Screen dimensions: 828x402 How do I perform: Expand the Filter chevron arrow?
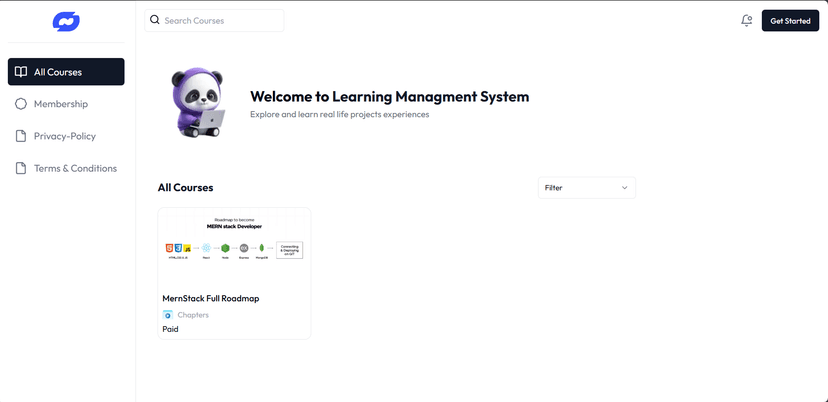(x=625, y=188)
